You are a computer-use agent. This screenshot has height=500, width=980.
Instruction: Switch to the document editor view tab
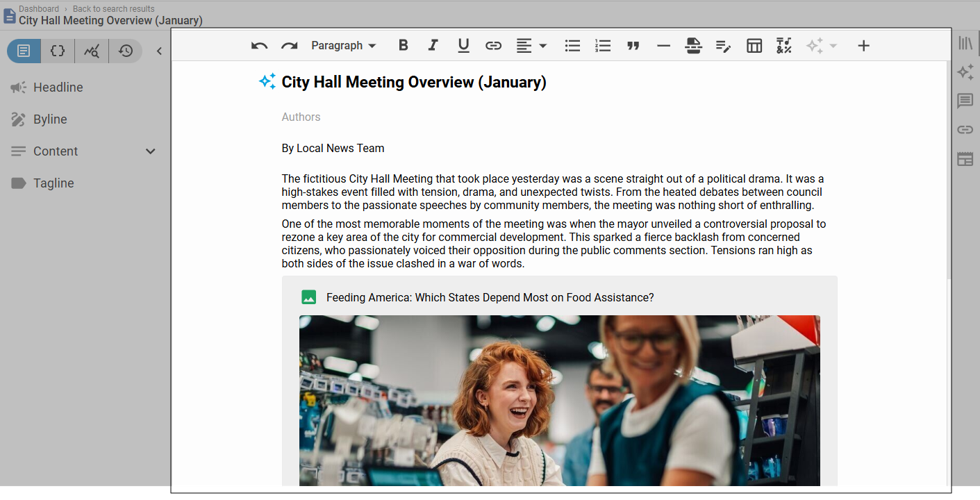click(24, 51)
